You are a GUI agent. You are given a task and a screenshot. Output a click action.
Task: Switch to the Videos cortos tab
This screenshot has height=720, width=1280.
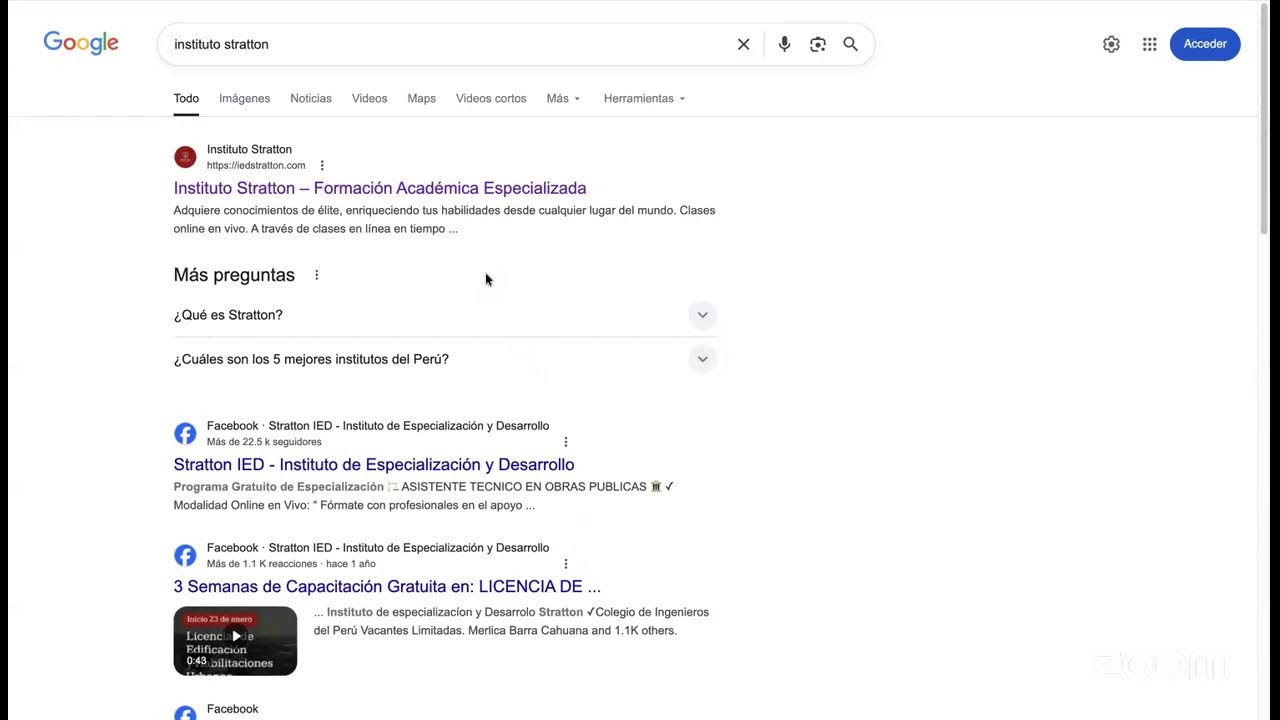tap(491, 98)
